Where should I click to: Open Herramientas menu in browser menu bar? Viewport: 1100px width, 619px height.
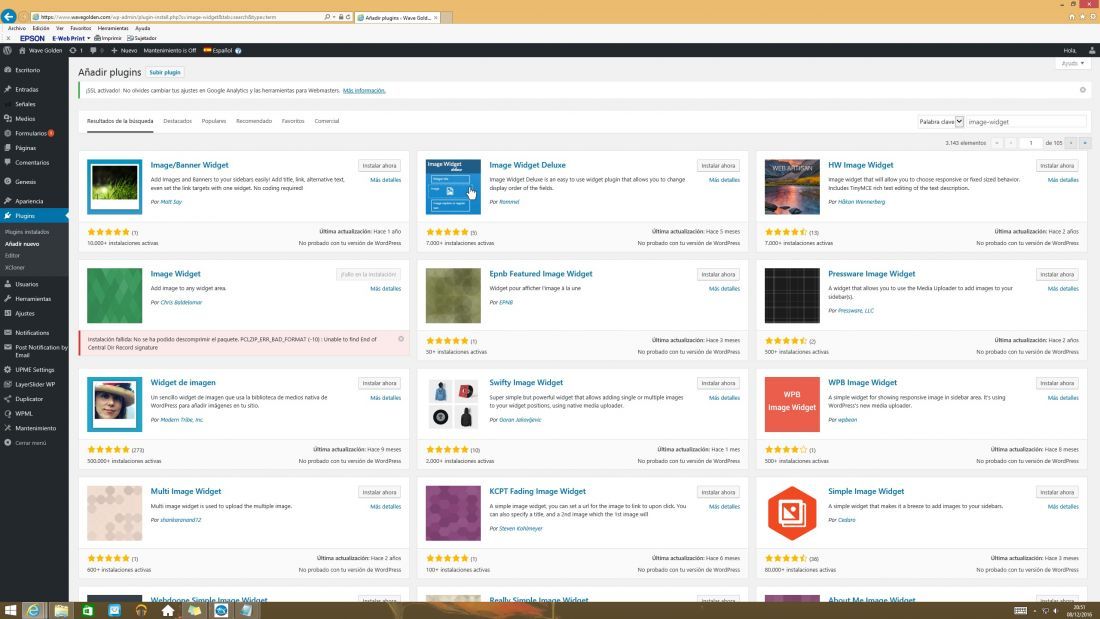(113, 28)
